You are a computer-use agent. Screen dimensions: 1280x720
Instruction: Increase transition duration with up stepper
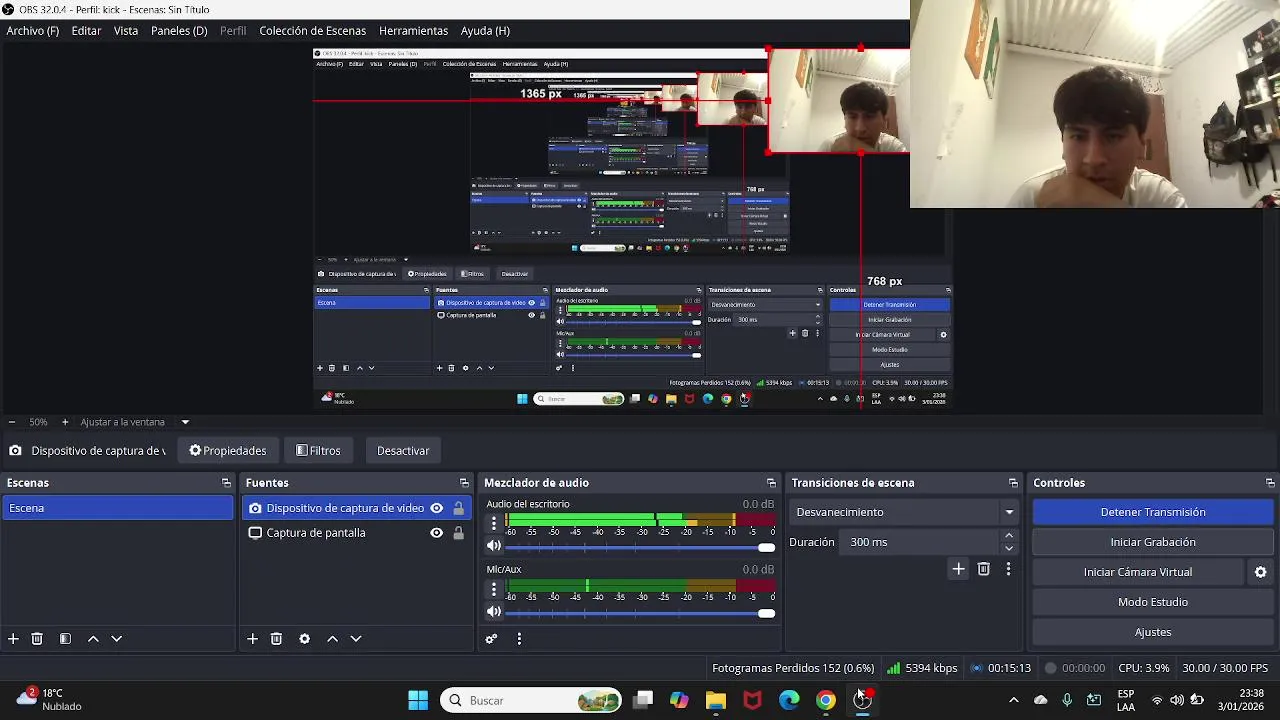1009,536
